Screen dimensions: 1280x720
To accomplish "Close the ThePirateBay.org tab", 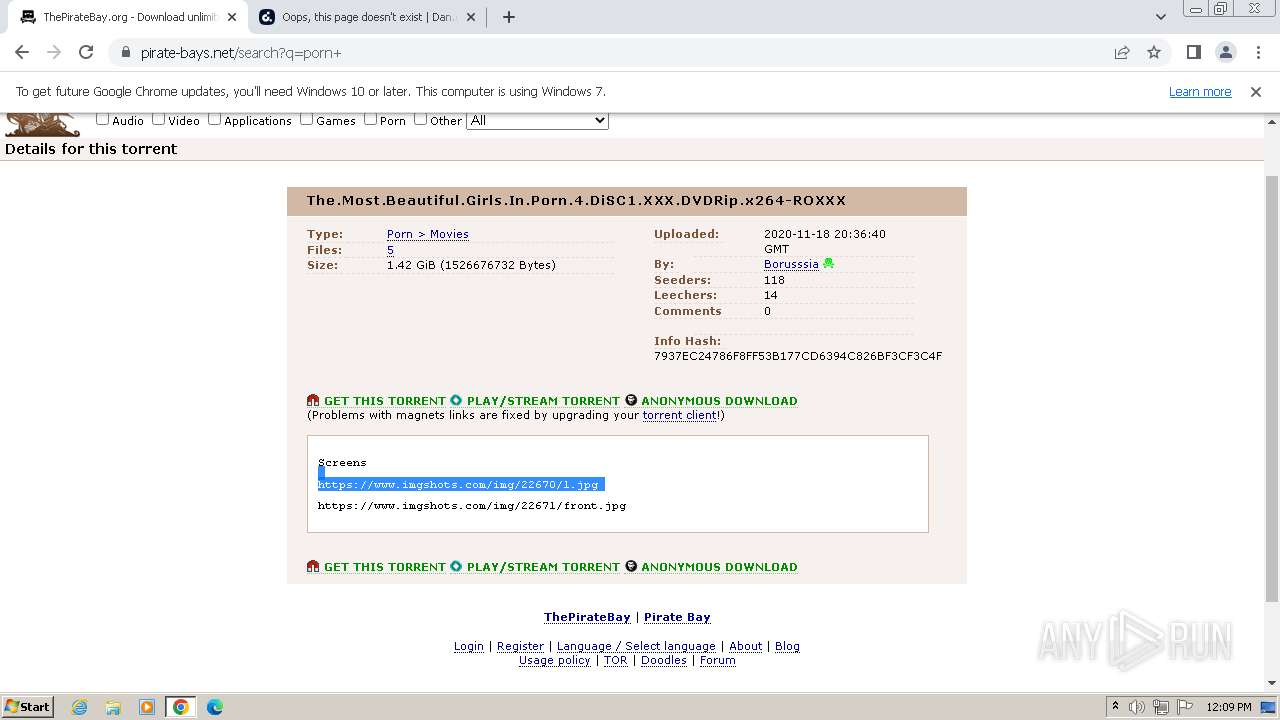I will coord(231,17).
